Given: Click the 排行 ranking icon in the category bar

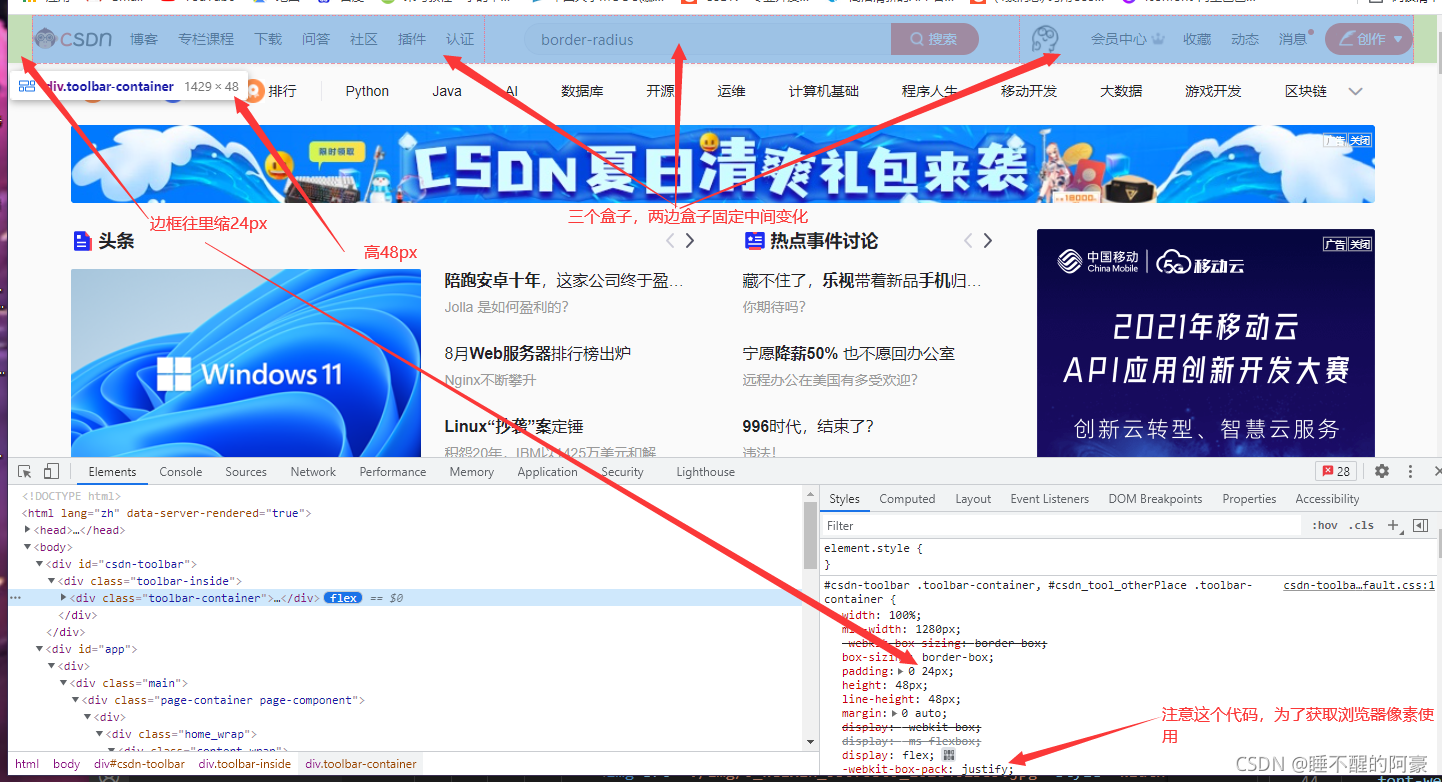Looking at the screenshot, I should (255, 91).
